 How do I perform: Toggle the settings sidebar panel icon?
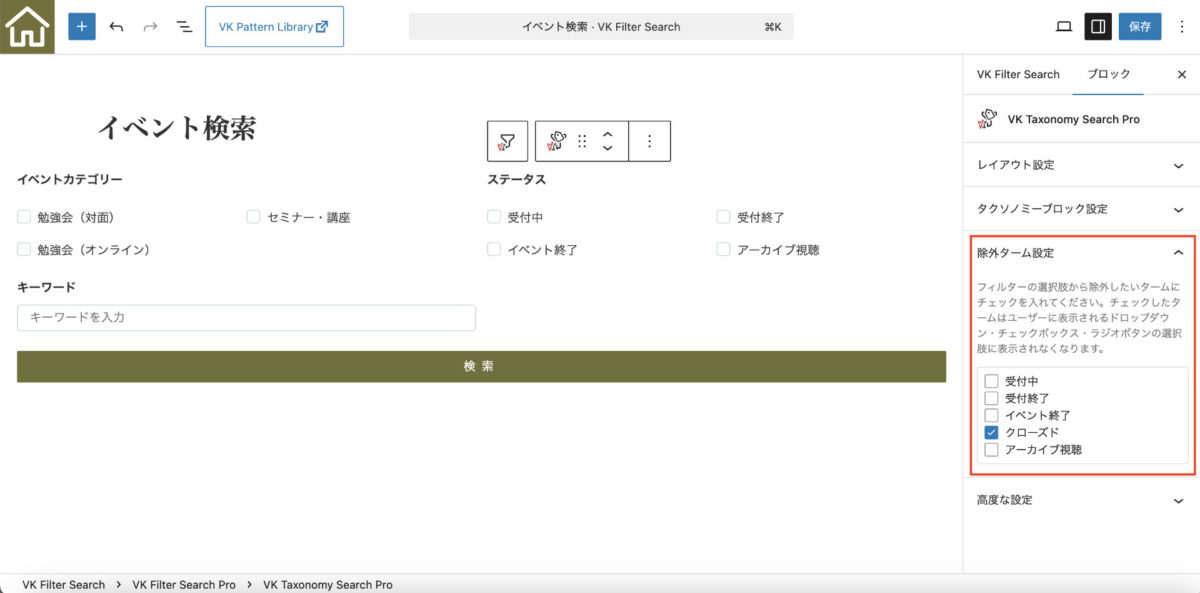1098,27
